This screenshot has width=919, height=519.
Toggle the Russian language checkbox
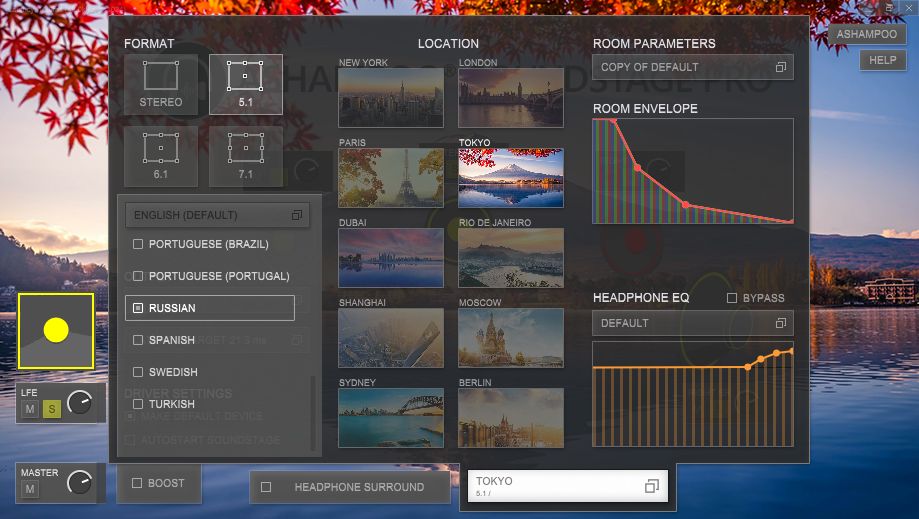click(138, 308)
